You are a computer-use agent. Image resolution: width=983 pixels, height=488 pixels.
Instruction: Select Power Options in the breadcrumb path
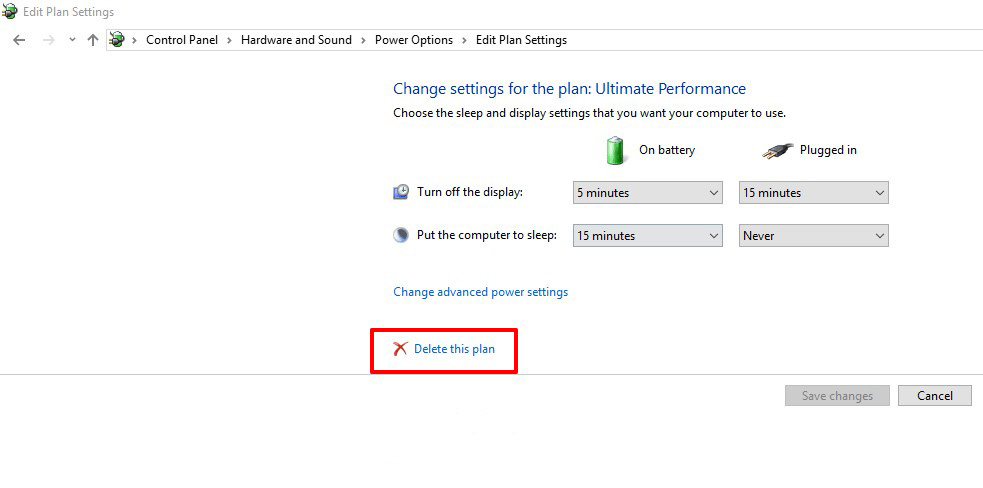coord(413,40)
